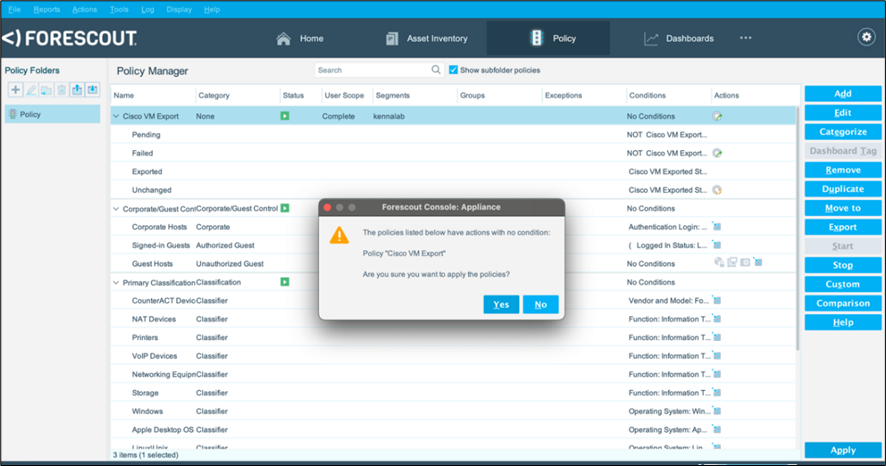Image resolution: width=886 pixels, height=466 pixels.
Task: Collapse the Cisco VM Export policy
Action: tap(116, 116)
